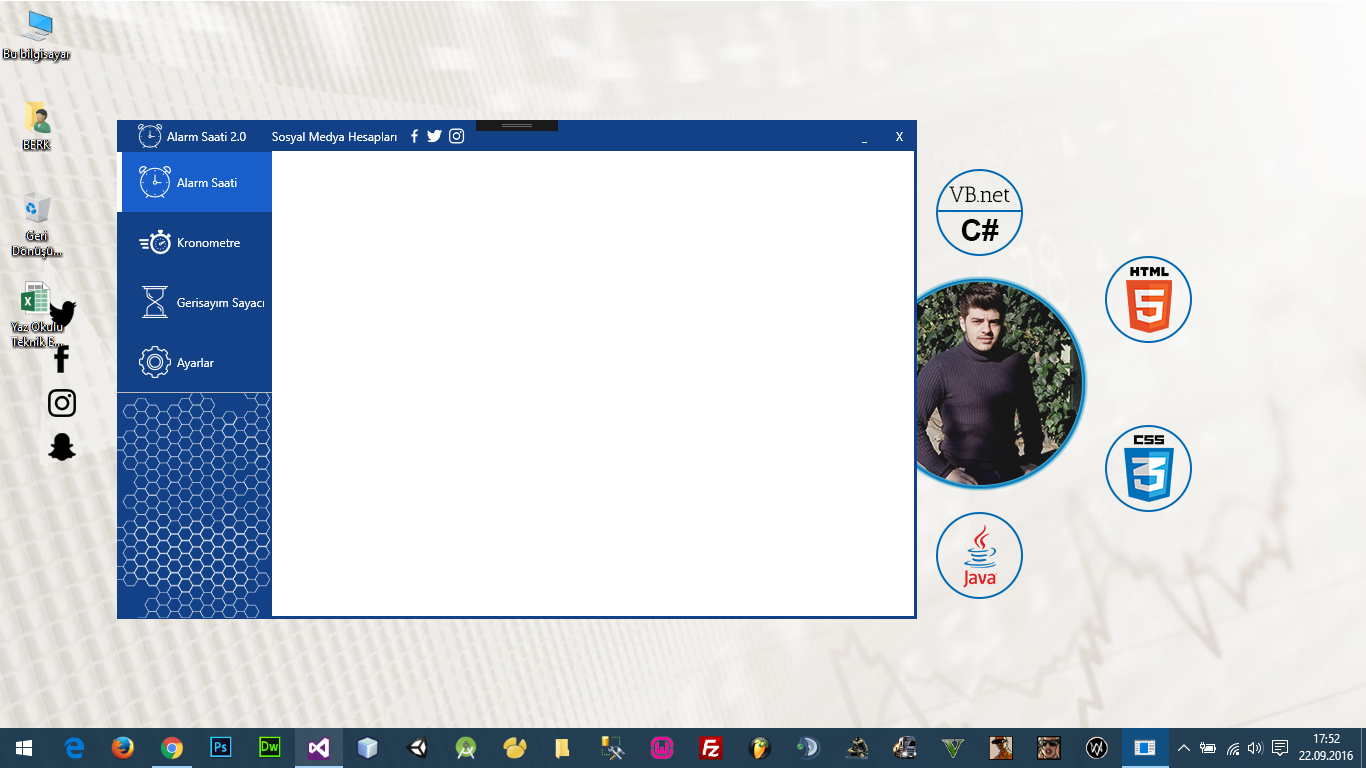The height and width of the screenshot is (768, 1366).
Task: Expand hidden system tray icons chevron
Action: coord(1184,748)
